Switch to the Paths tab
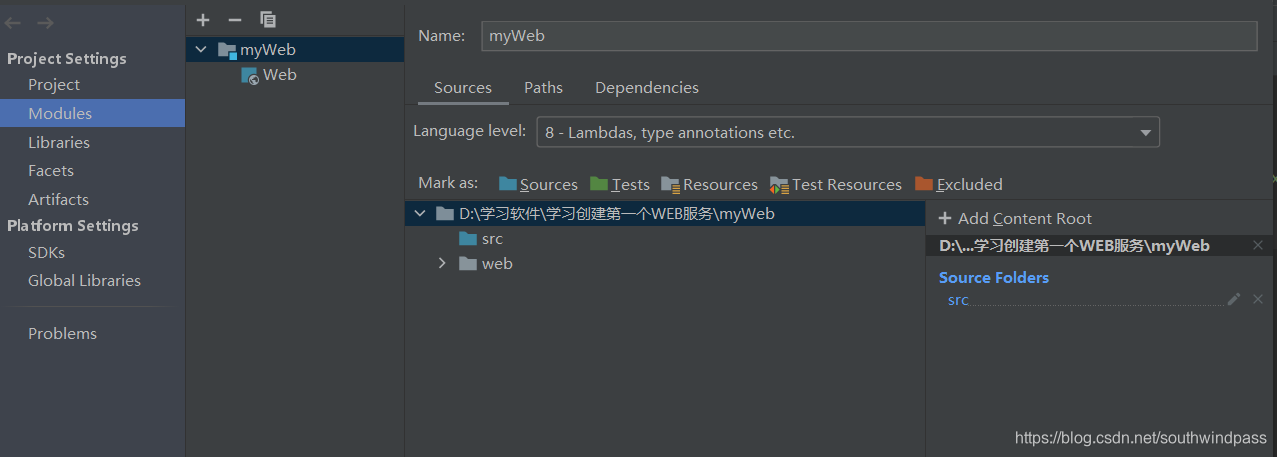 [543, 88]
